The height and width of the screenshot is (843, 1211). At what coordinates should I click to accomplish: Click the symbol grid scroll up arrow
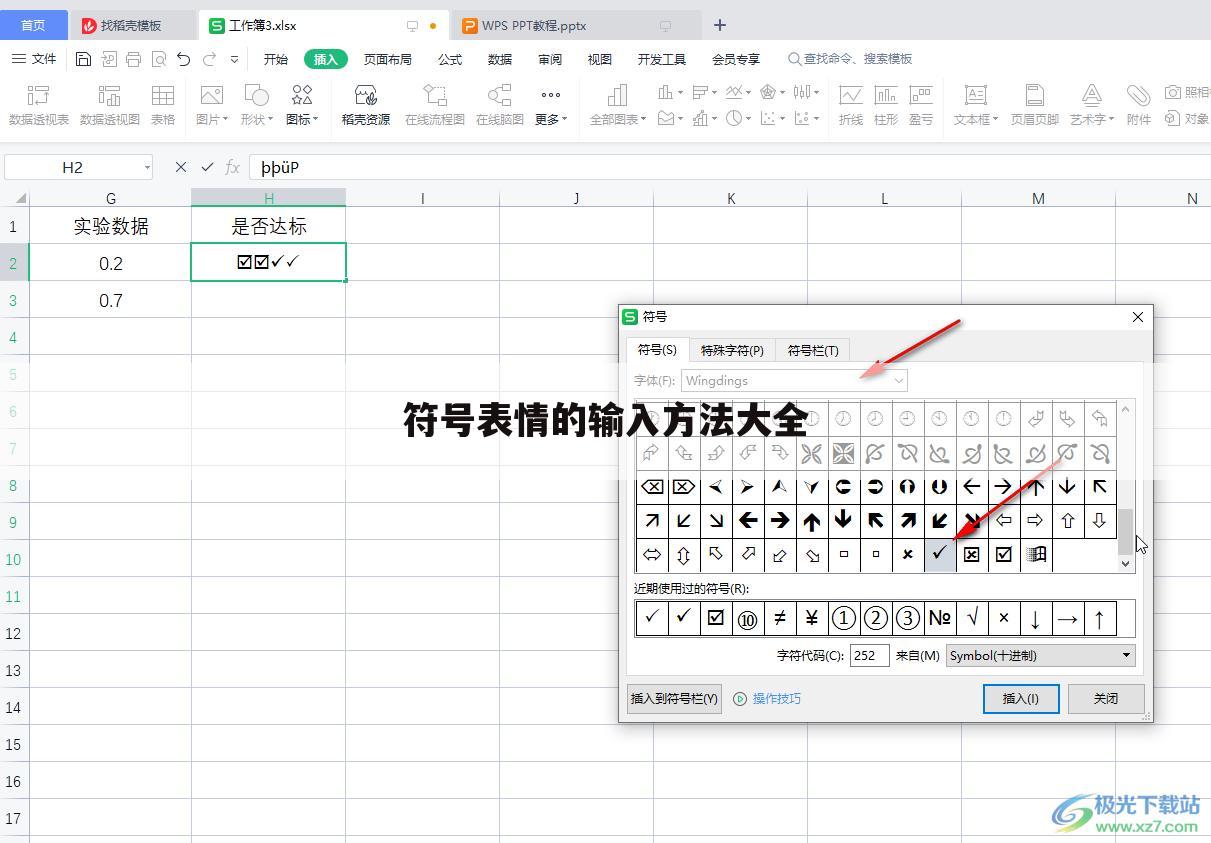(x=1126, y=409)
